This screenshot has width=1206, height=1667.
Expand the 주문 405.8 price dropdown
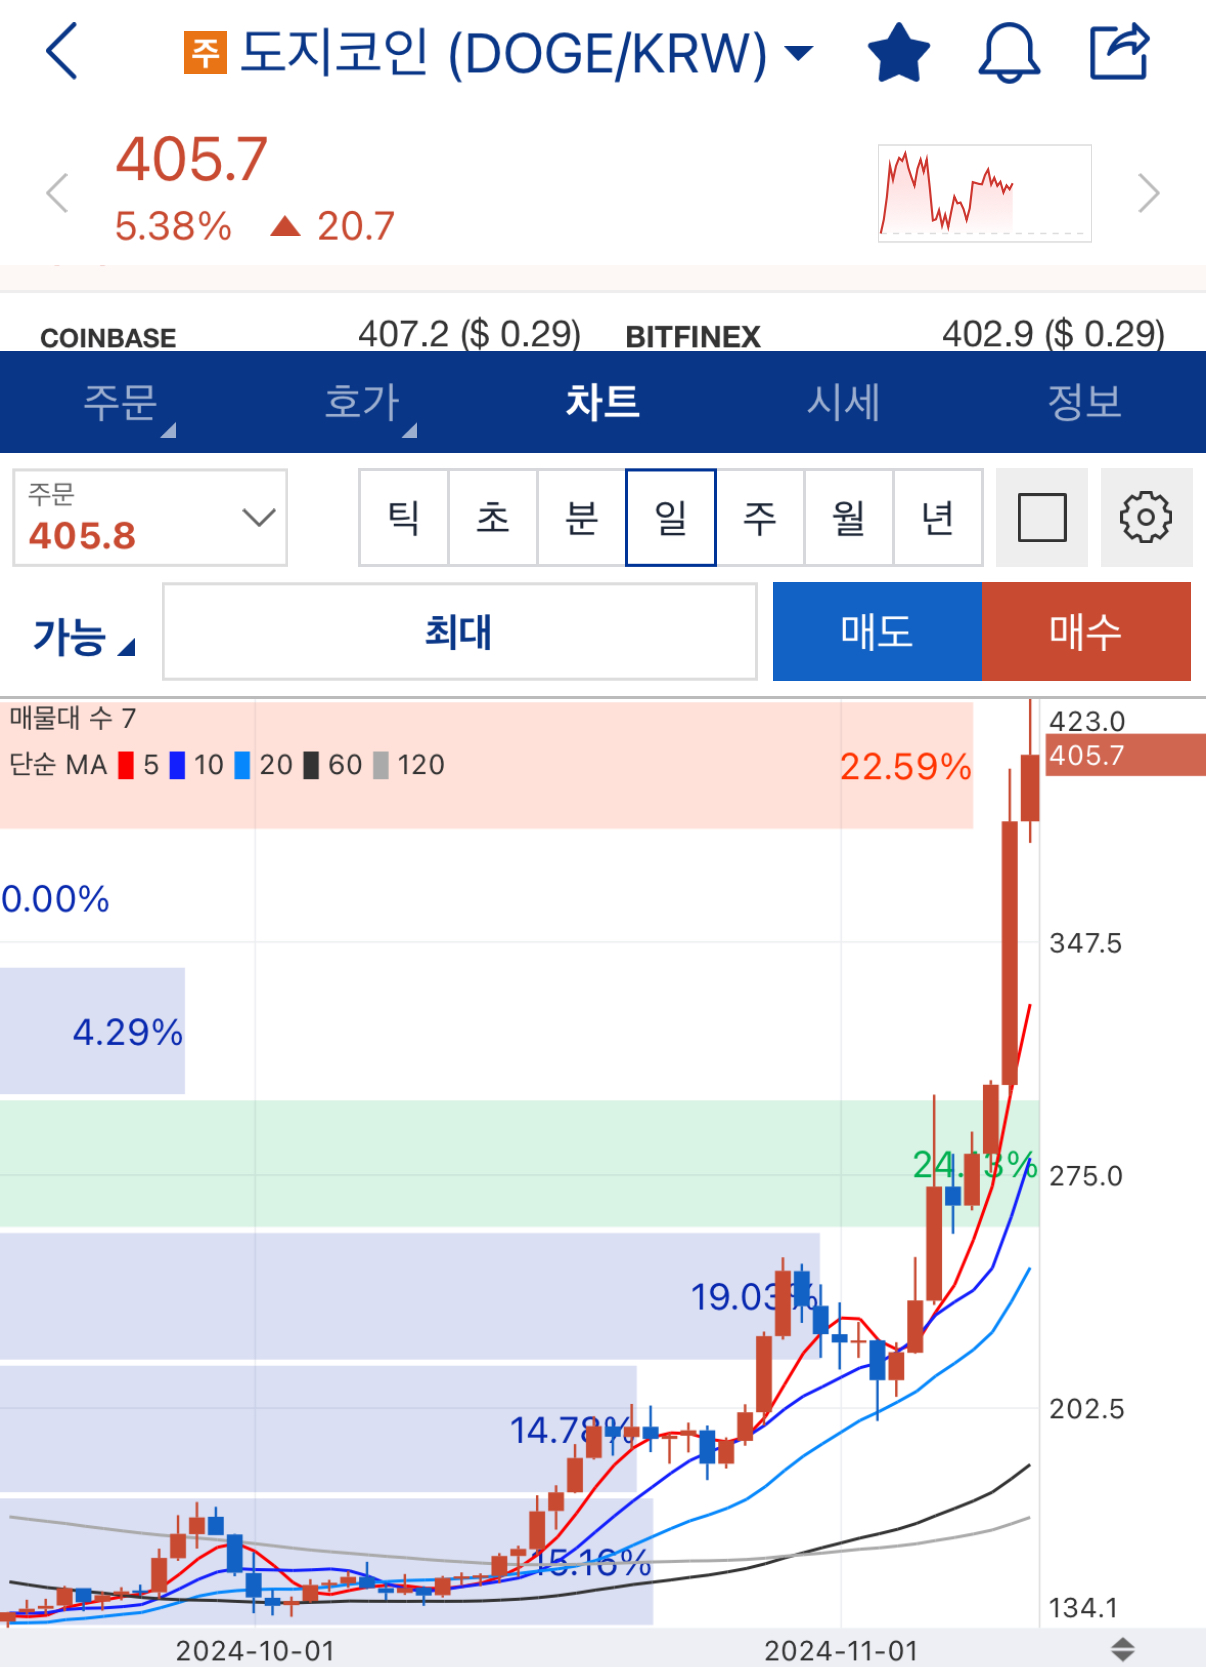(150, 518)
